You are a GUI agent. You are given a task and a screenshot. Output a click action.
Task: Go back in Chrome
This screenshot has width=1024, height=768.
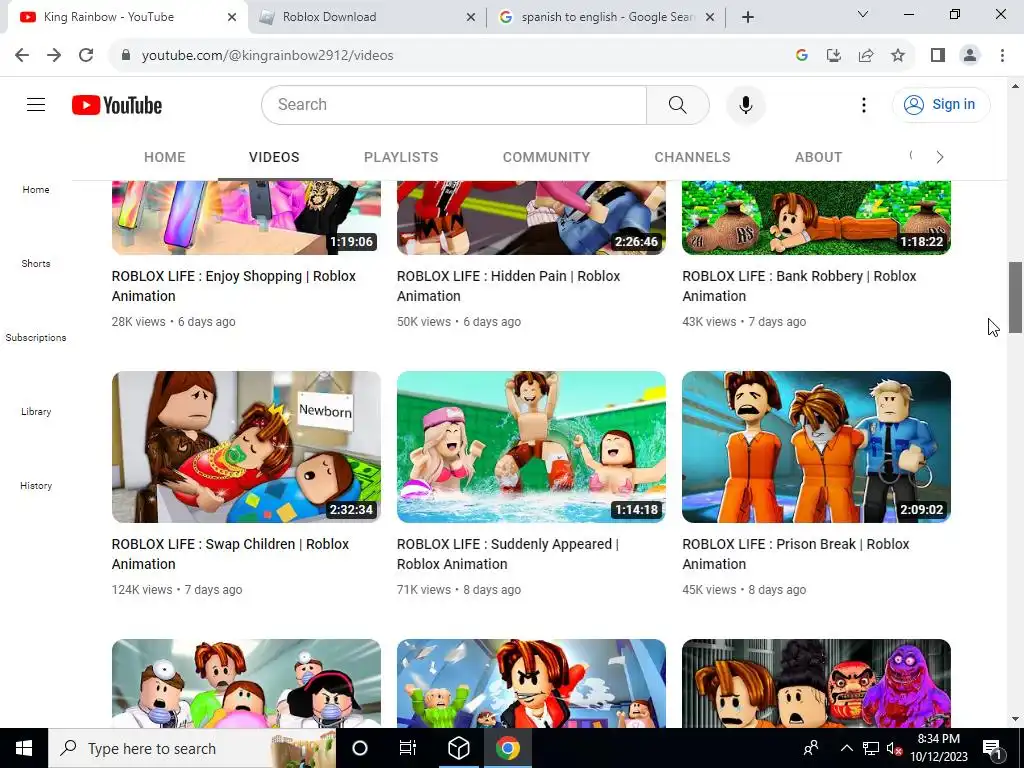click(22, 55)
